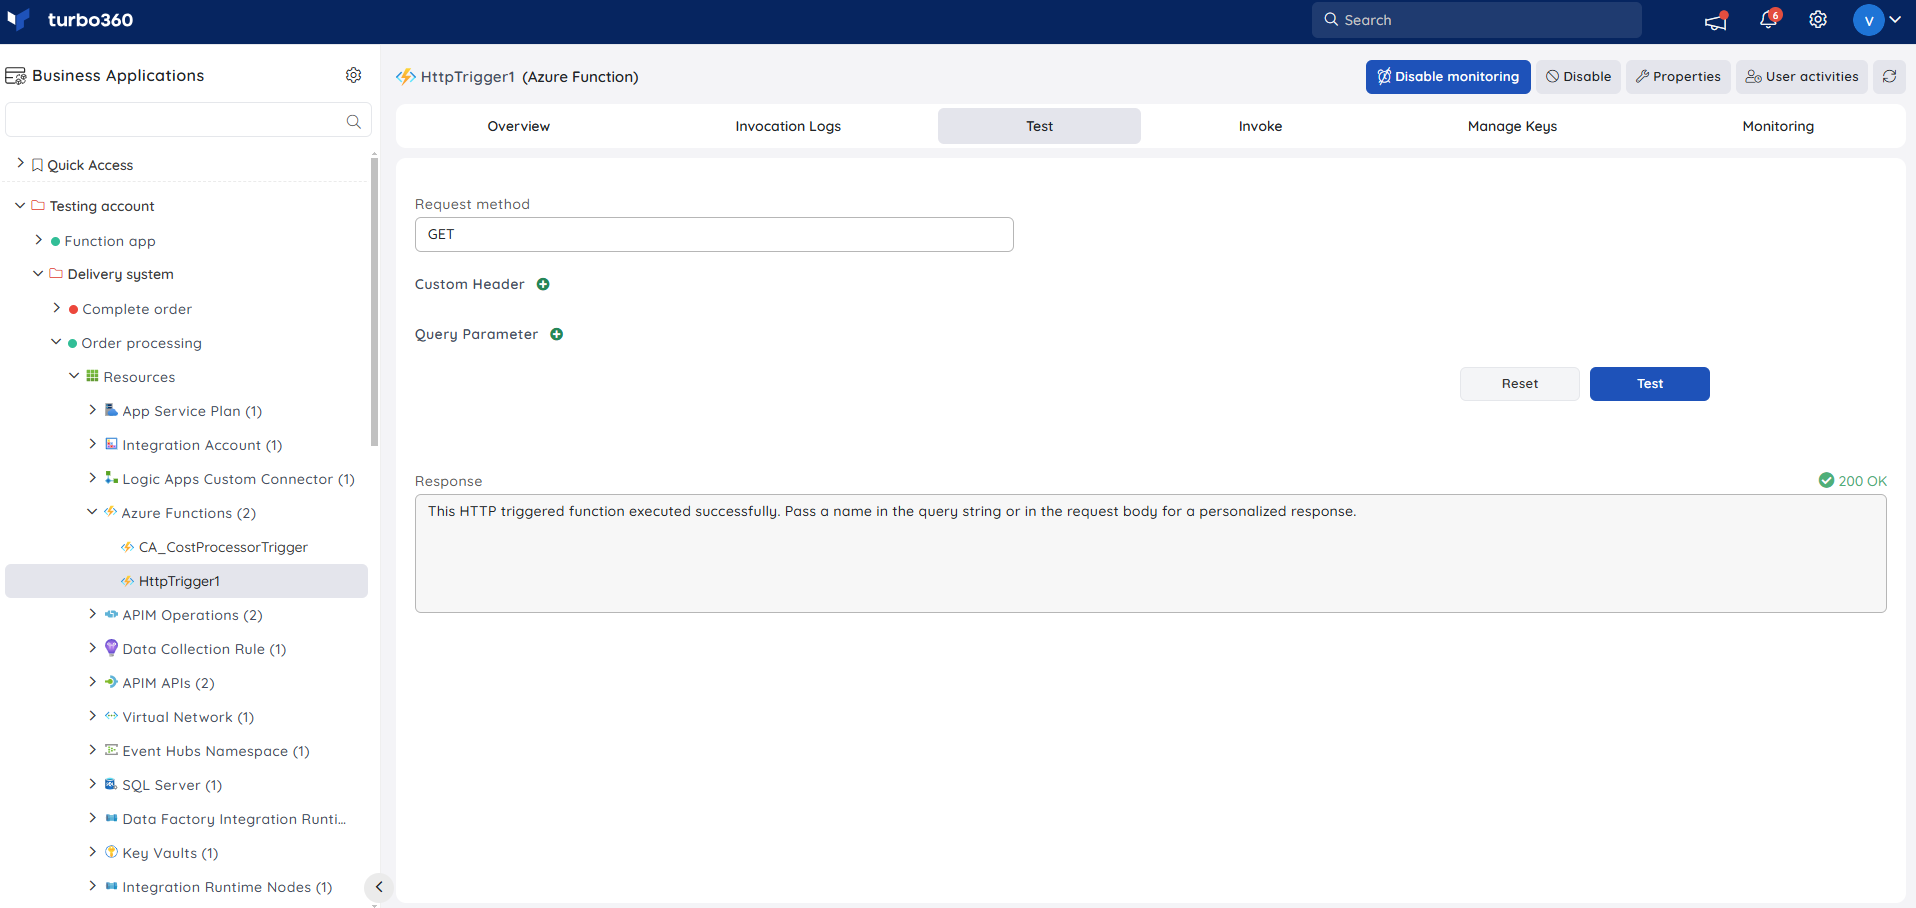Image resolution: width=1916 pixels, height=908 pixels.
Task: Collapse the Resources tree node
Action: (x=74, y=376)
